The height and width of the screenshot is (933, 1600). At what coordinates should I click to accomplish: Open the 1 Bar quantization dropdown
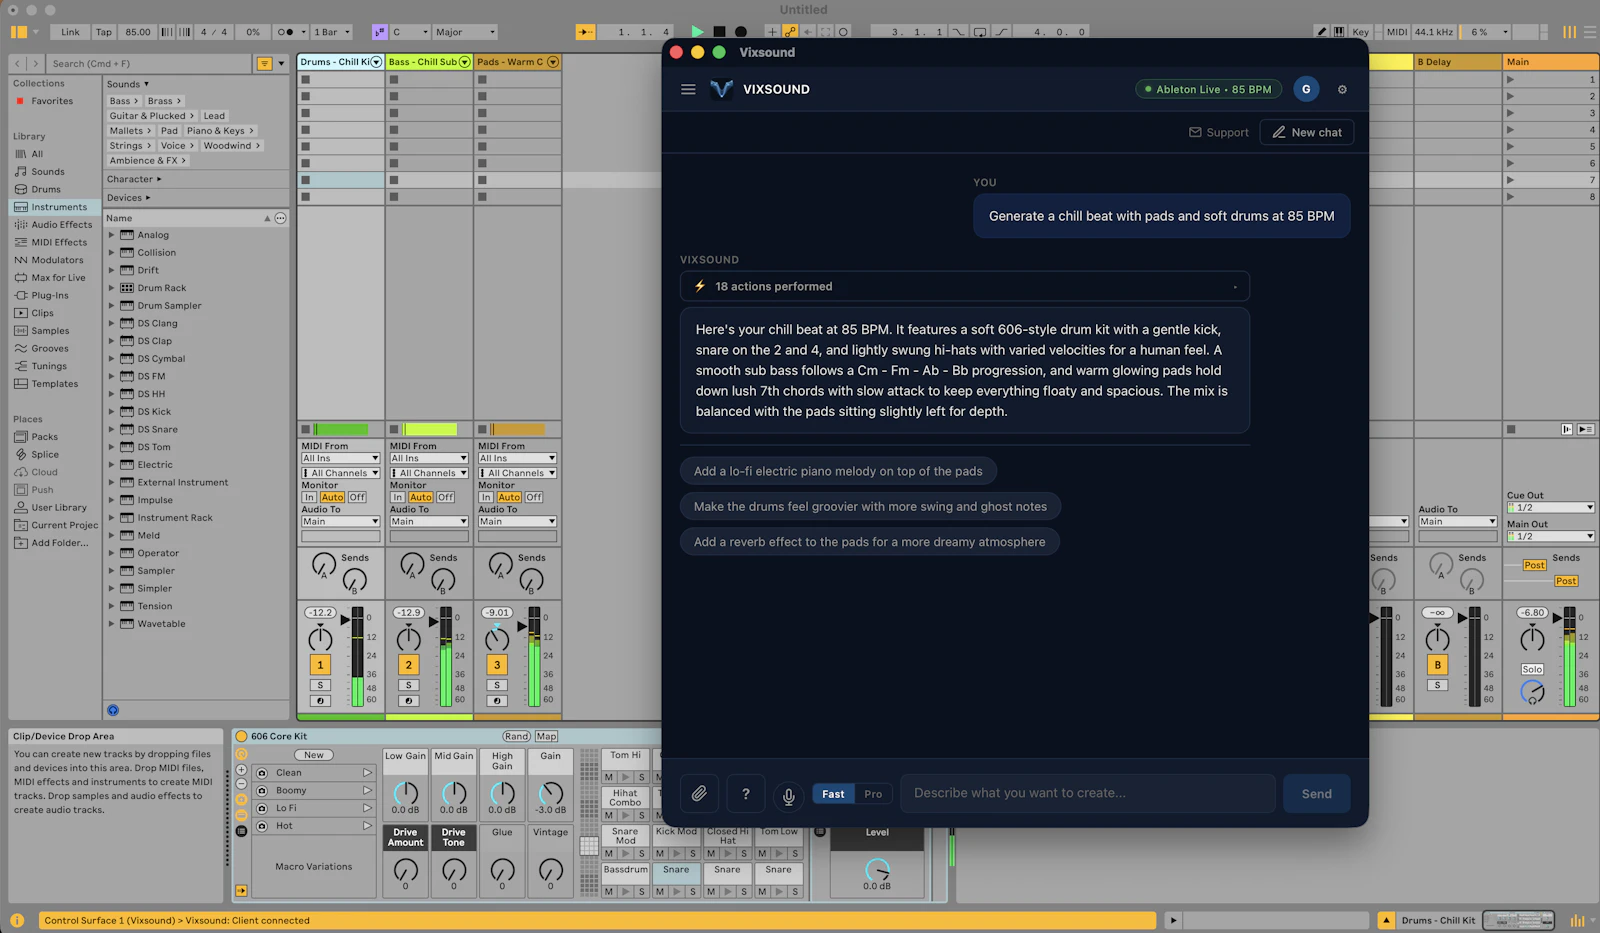click(332, 32)
